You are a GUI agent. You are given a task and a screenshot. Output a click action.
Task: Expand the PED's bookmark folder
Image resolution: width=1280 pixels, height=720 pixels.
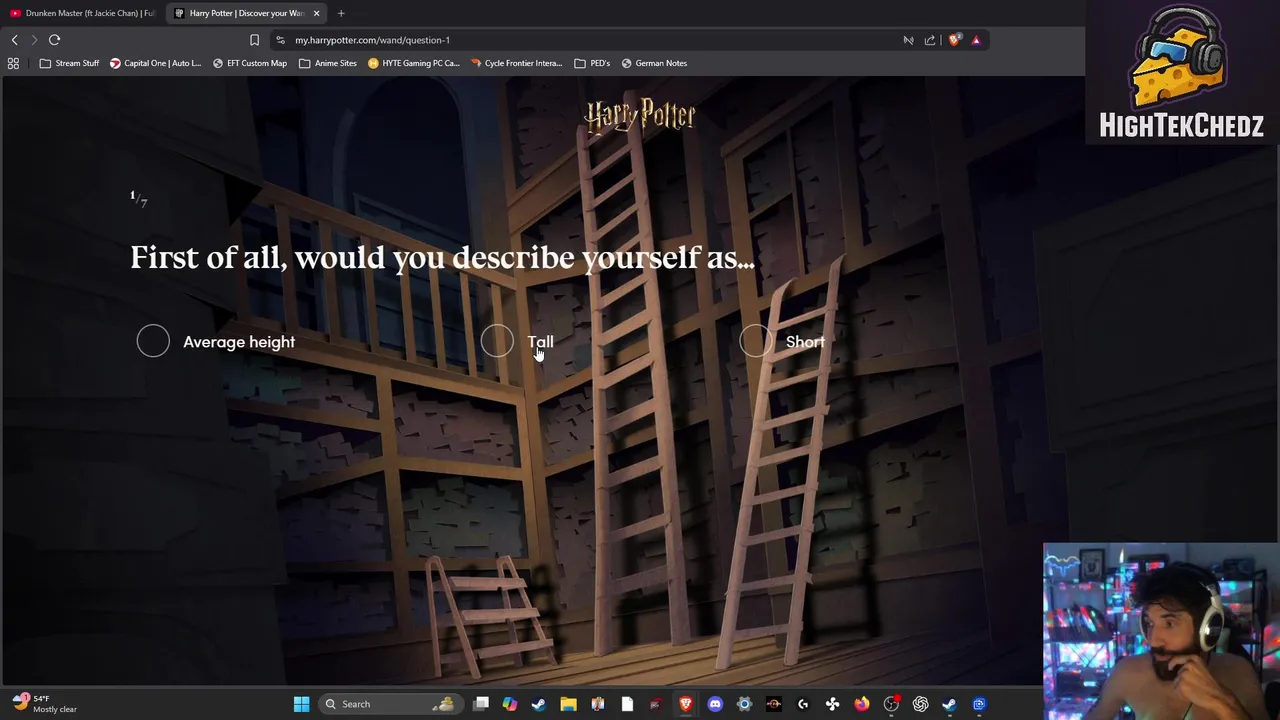tap(592, 63)
